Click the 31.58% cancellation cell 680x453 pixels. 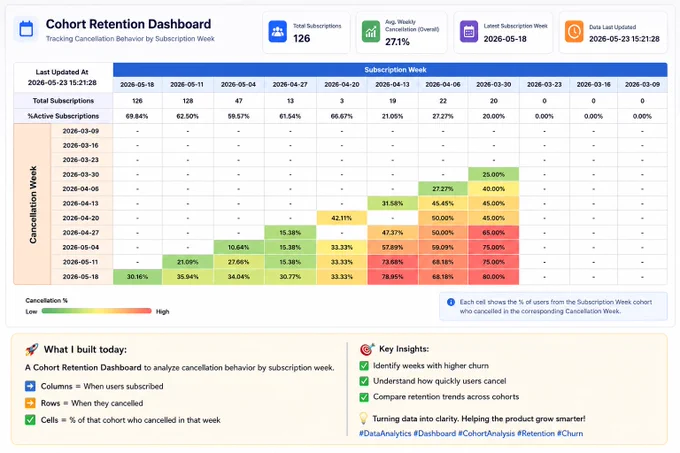tap(392, 203)
